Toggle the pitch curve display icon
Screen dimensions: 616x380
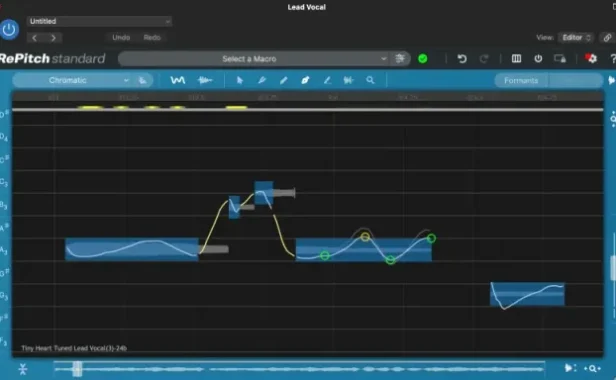click(x=178, y=80)
